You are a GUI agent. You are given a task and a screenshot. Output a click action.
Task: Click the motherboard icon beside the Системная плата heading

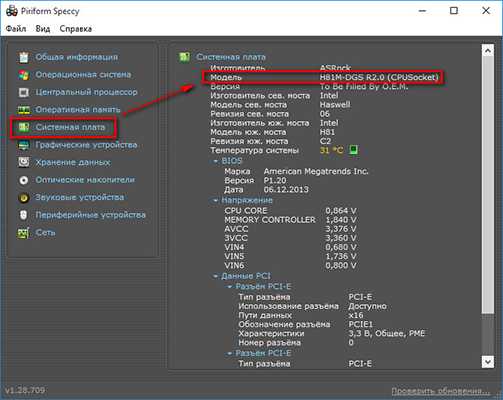[184, 57]
